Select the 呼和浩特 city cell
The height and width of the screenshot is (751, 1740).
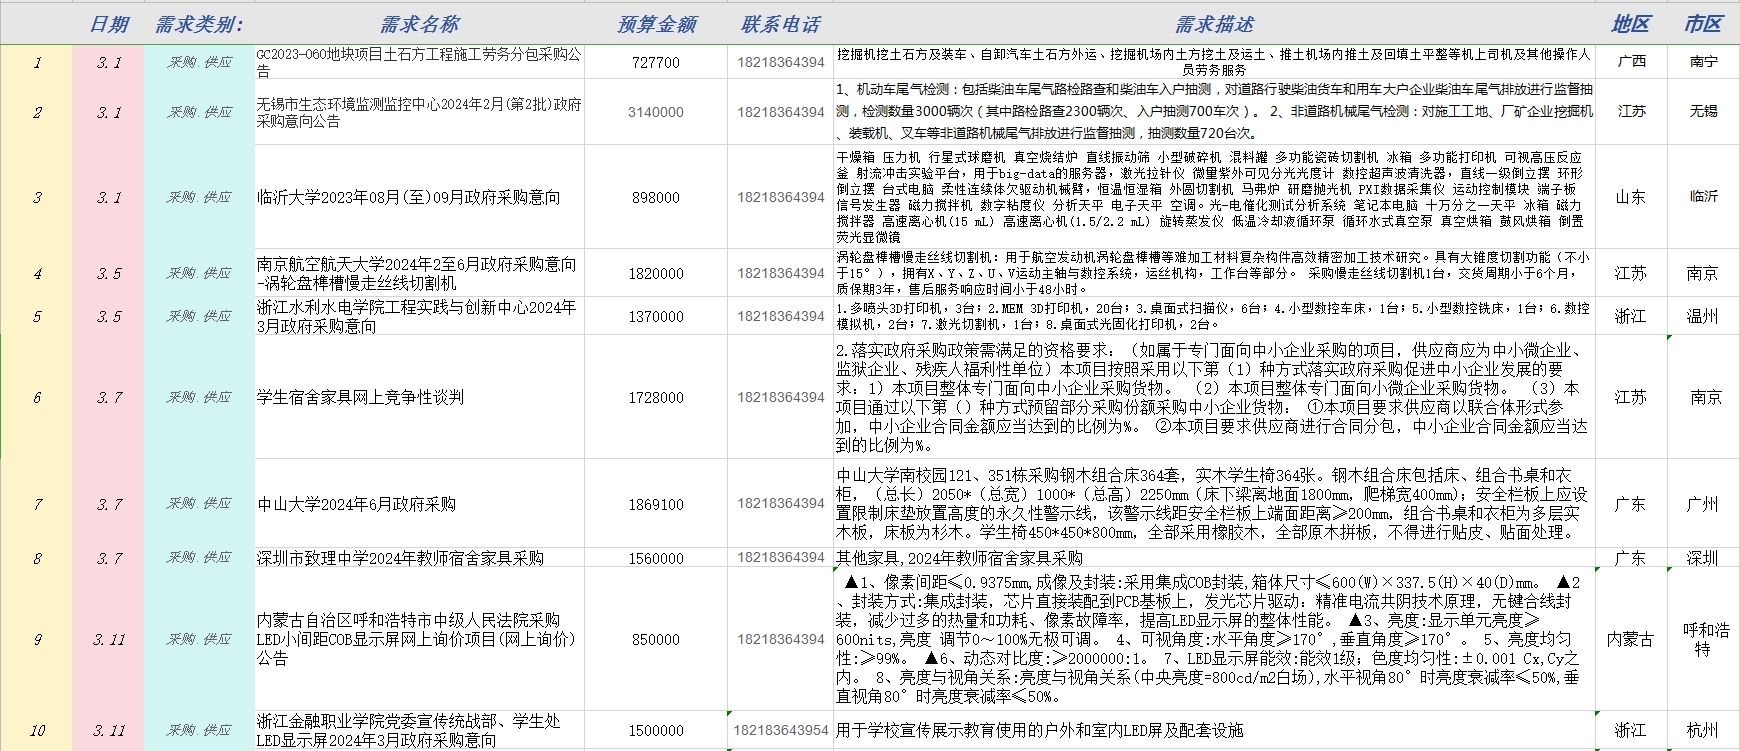[x=1703, y=639]
